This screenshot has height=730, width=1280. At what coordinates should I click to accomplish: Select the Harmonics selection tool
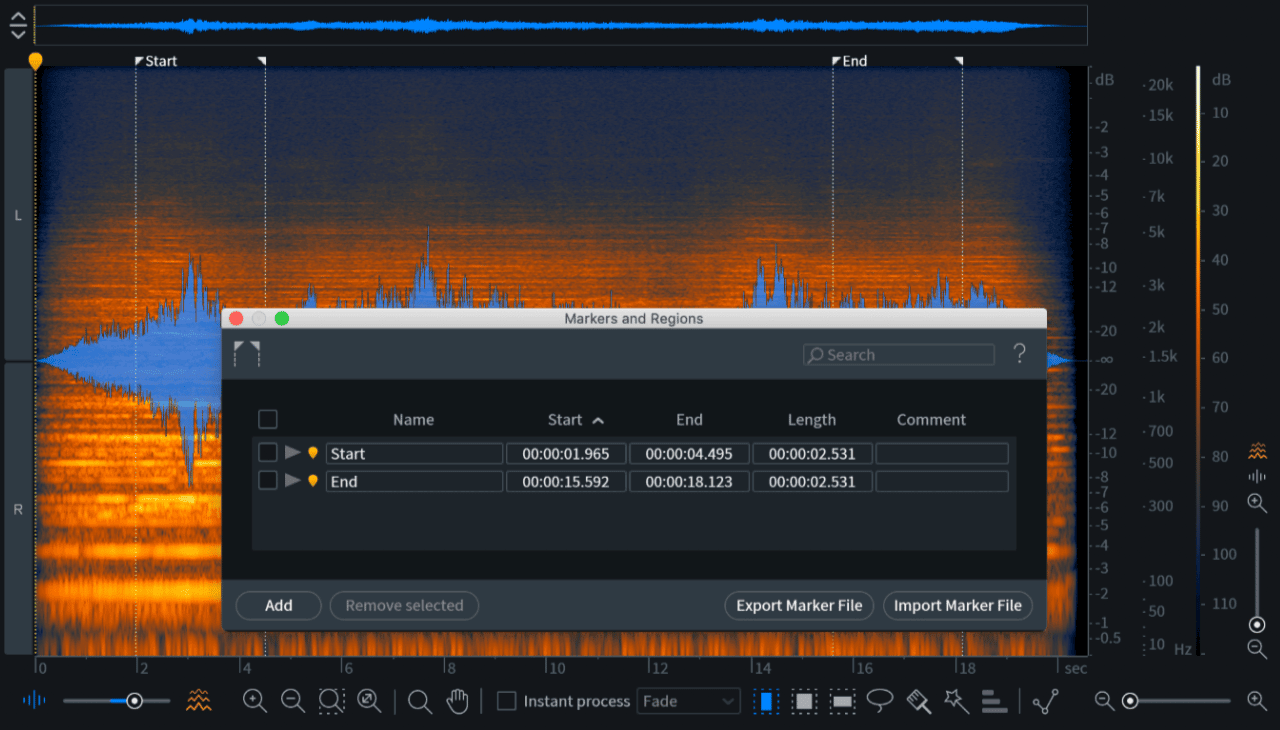pyautogui.click(x=994, y=701)
